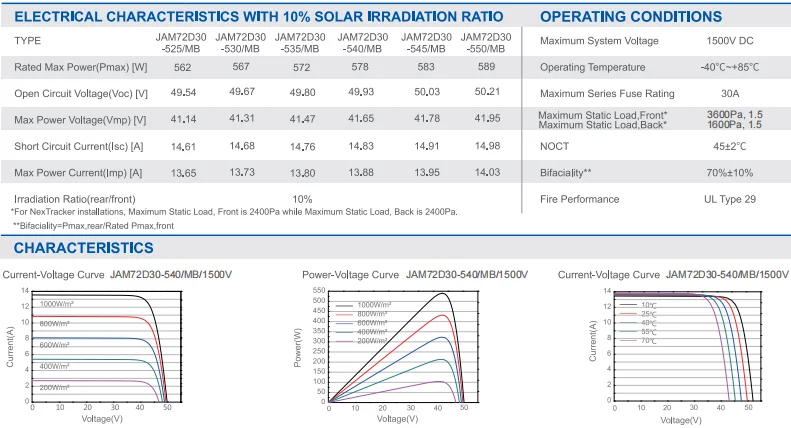791x428 pixels.
Task: Click the 'Bifaciality**' label
Action: click(566, 173)
